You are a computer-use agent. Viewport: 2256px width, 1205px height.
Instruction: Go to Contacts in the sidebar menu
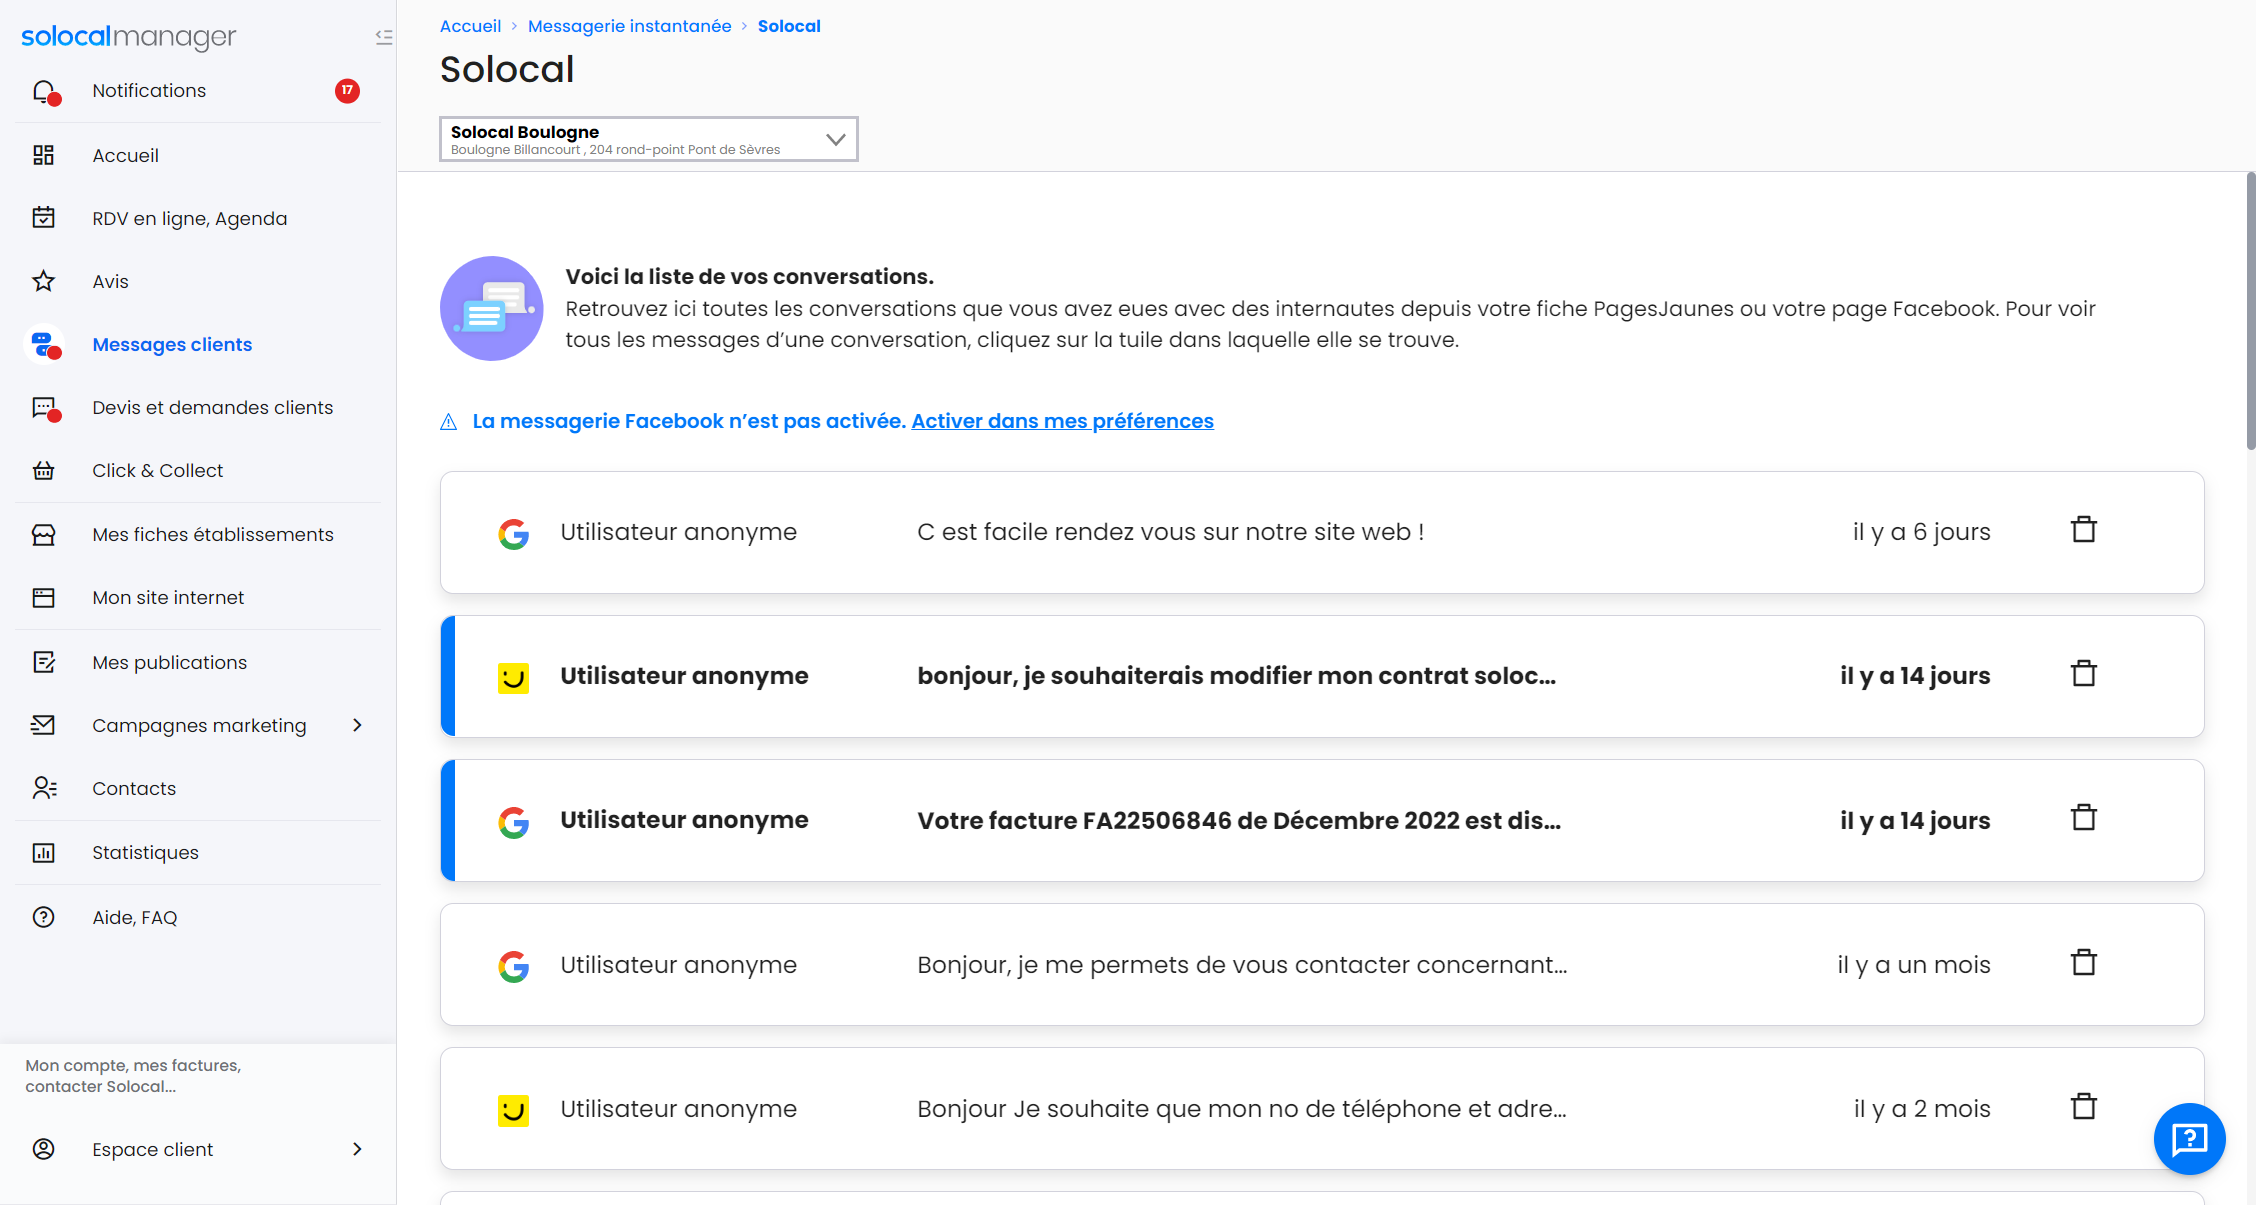click(x=134, y=788)
